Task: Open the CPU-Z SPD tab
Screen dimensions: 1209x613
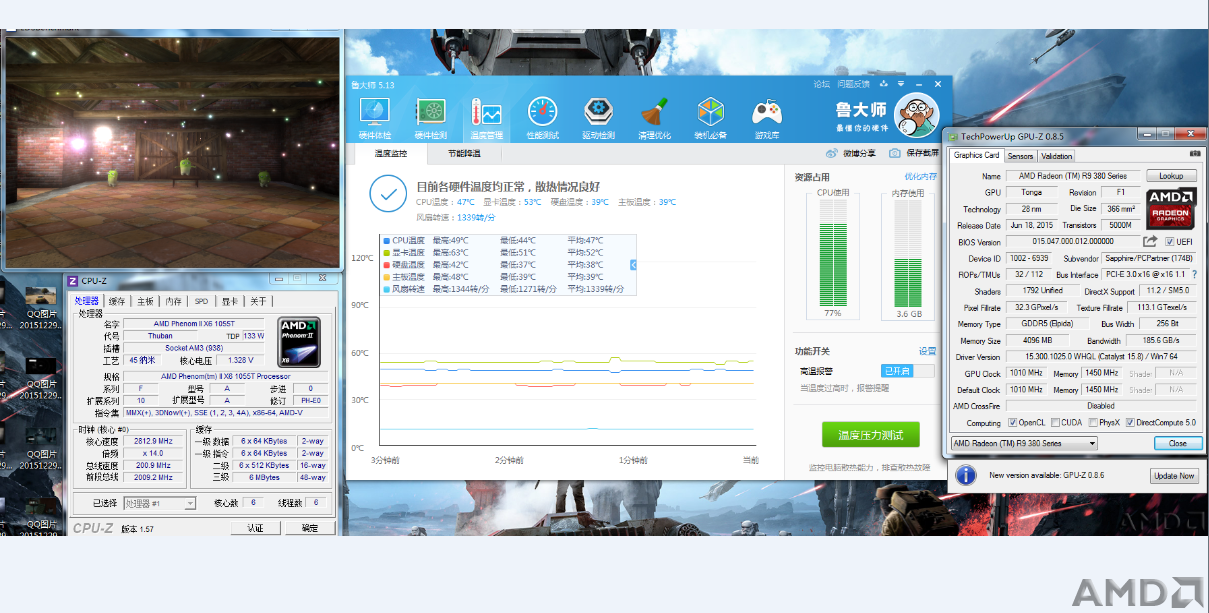Action: point(201,301)
